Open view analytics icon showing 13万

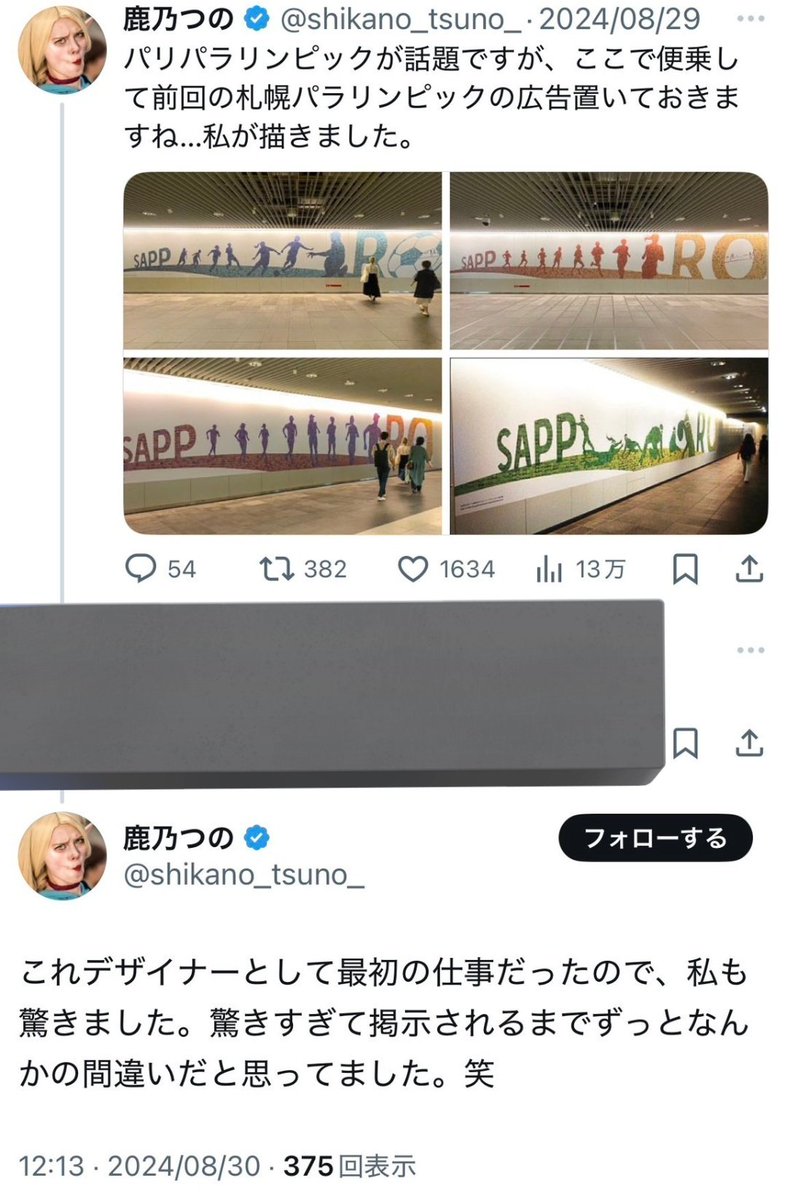(549, 569)
